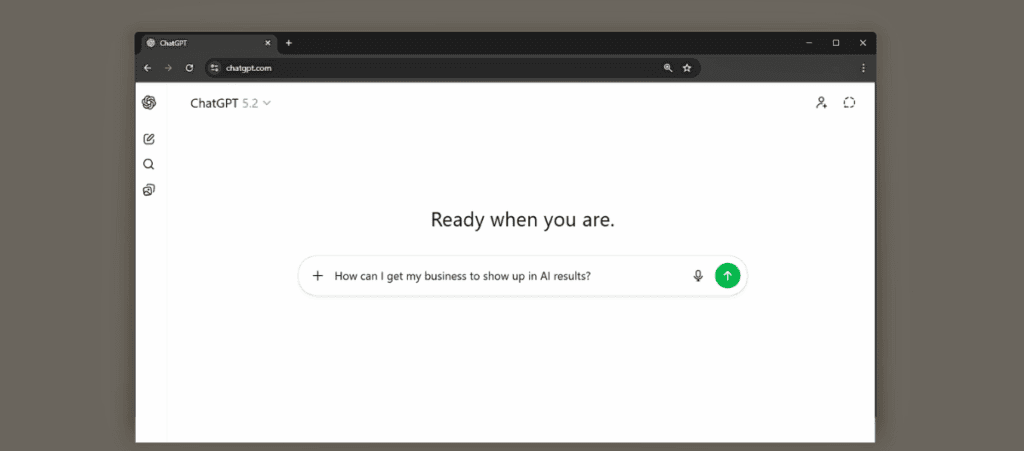Click into the prompt text field
Screen dimensions: 1024x451
(x=508, y=275)
